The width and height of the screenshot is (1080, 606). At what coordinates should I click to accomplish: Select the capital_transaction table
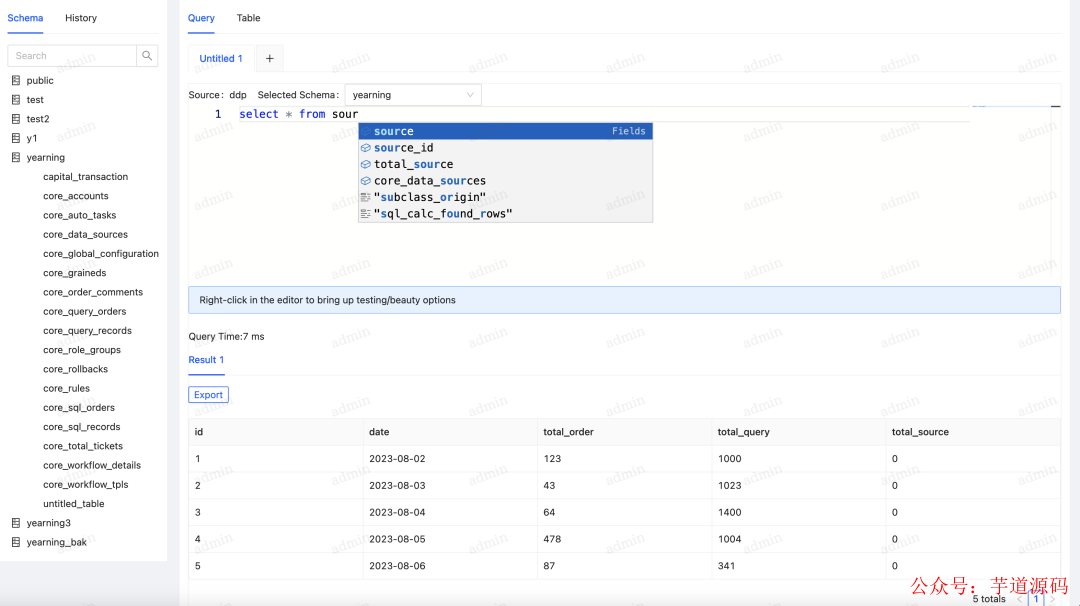[85, 177]
